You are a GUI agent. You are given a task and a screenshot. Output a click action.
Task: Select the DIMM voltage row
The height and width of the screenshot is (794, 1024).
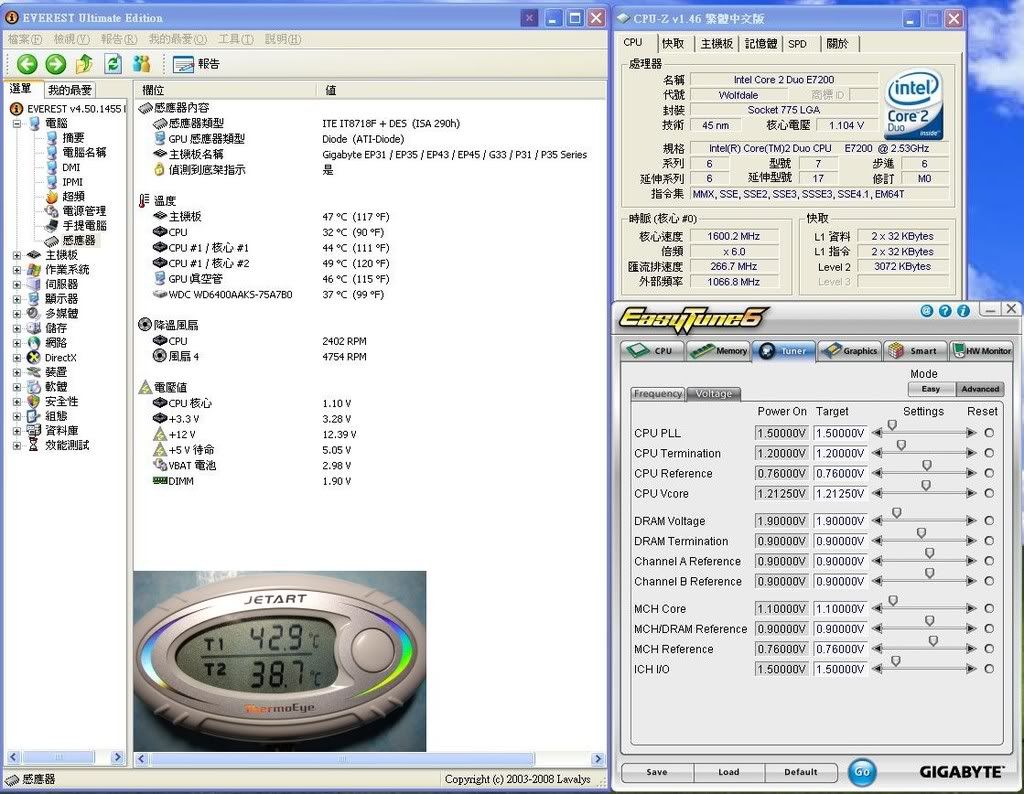pos(252,481)
